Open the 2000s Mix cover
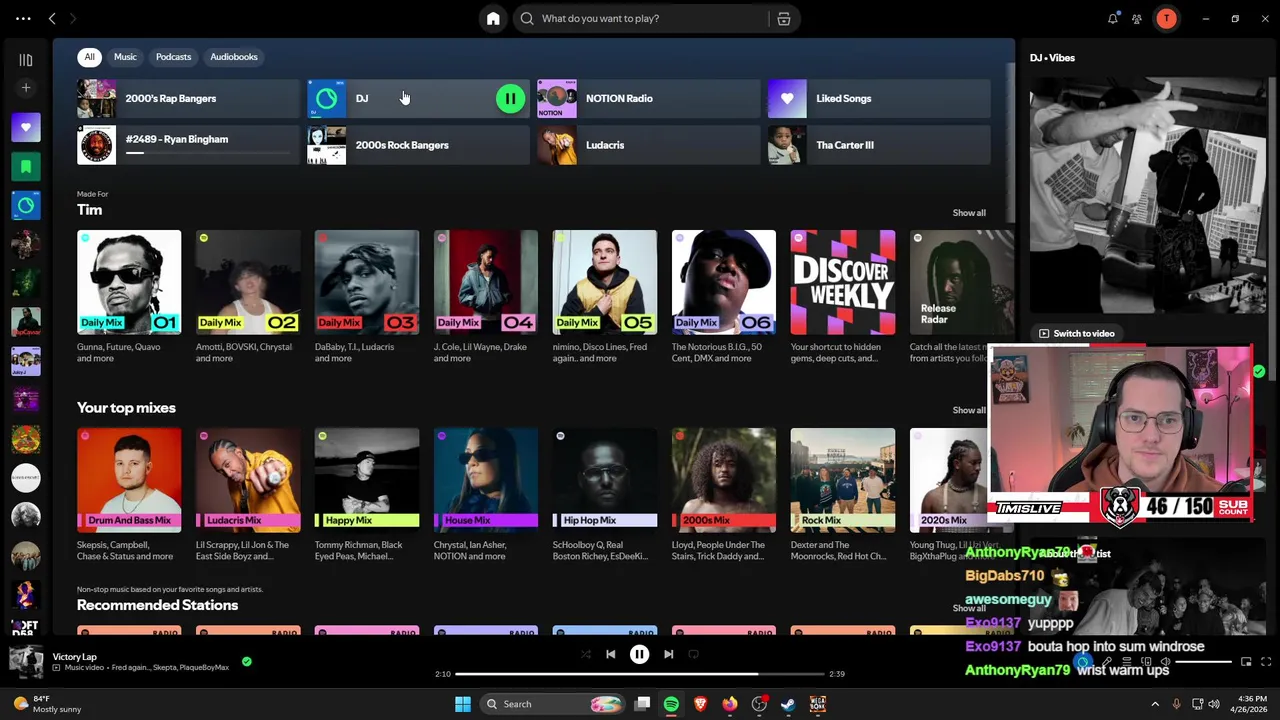This screenshot has height=720, width=1280. [x=724, y=480]
